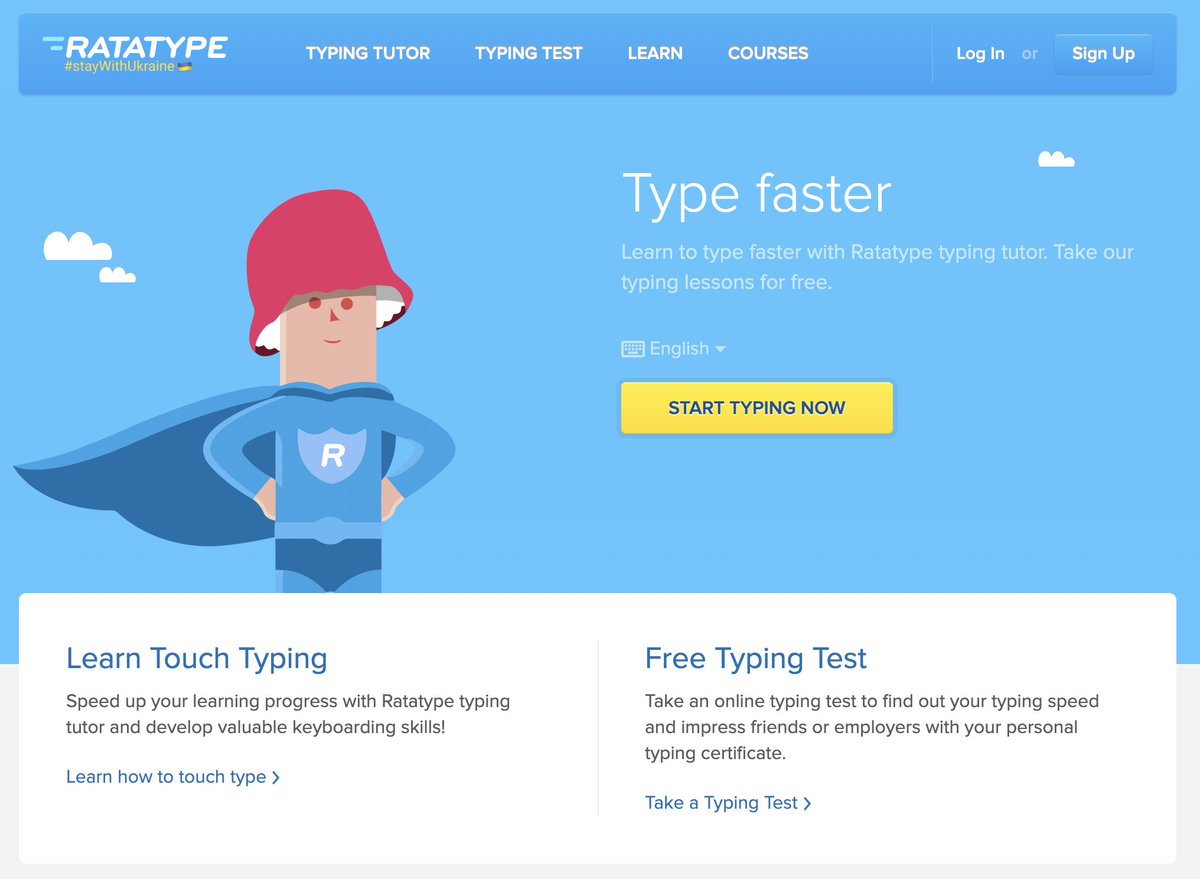Click the Ratatype logo
Screen dimensions: 1200x879
point(135,46)
